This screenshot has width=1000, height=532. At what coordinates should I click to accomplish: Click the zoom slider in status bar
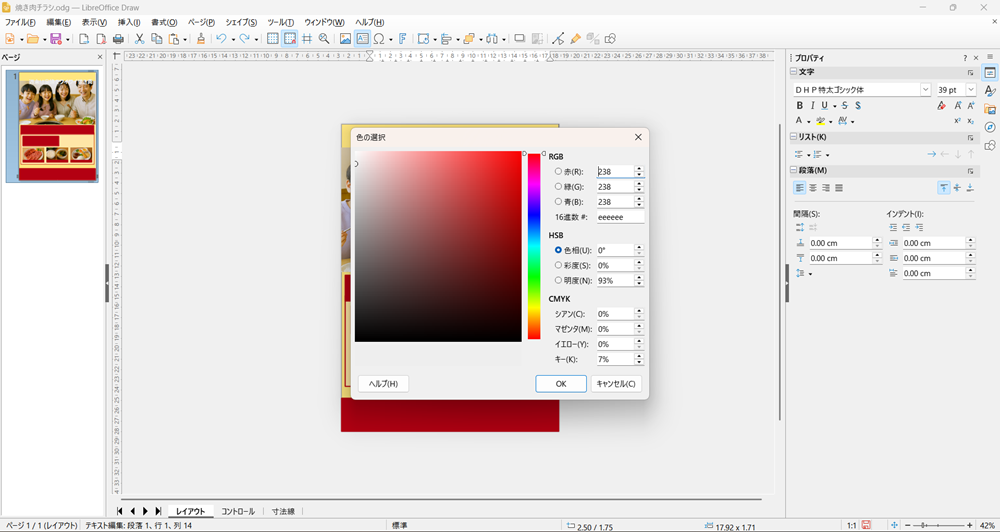937,525
